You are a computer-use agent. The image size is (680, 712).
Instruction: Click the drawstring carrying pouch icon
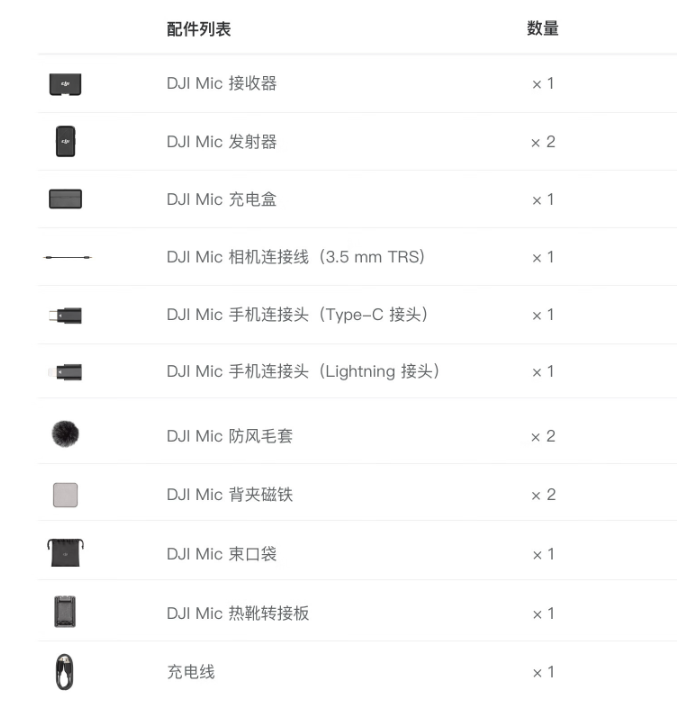(65, 553)
